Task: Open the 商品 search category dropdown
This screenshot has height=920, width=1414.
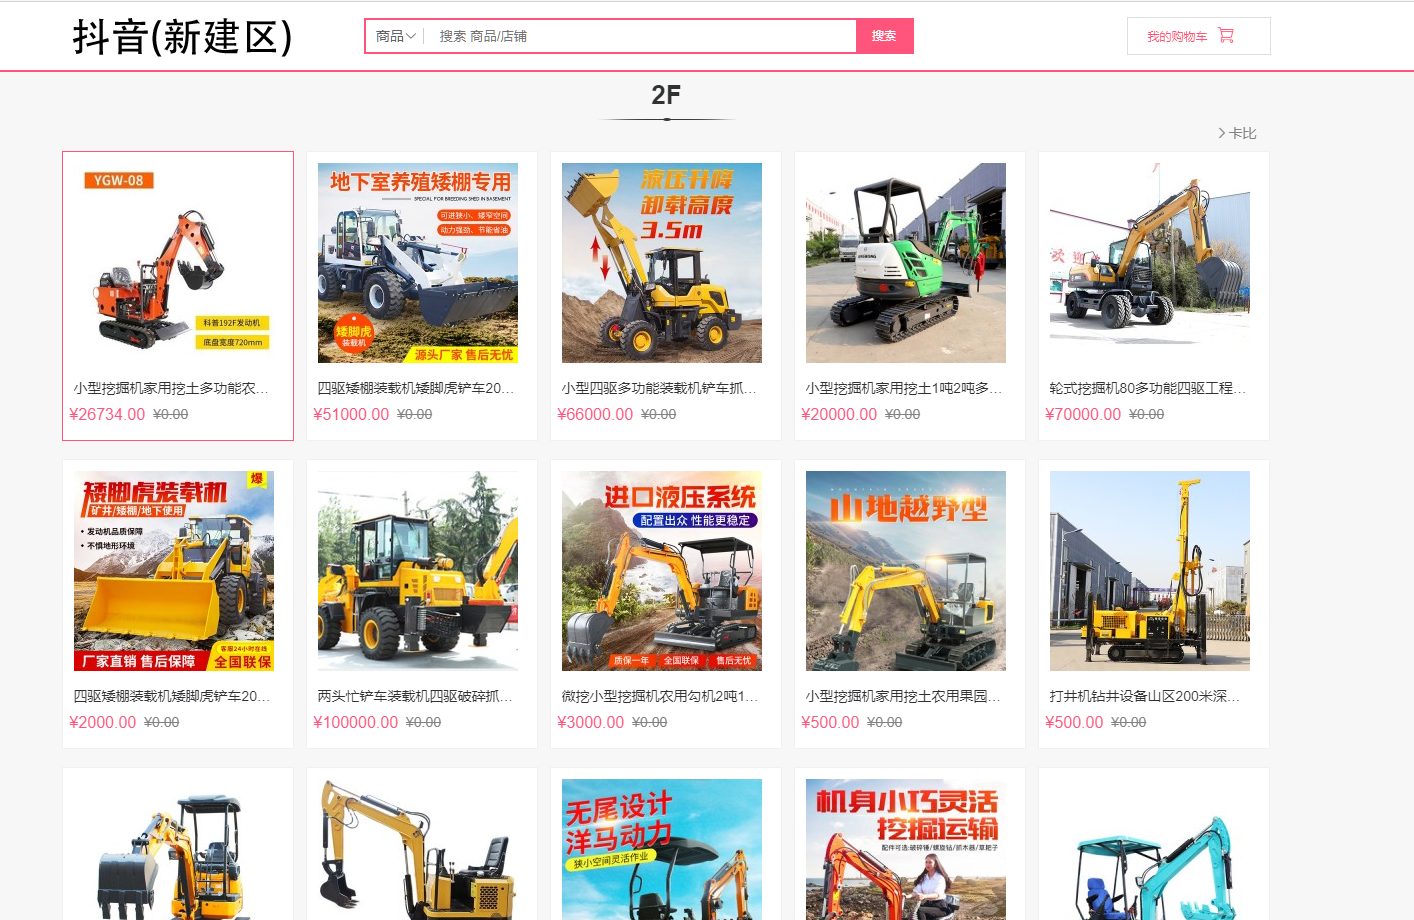Action: click(395, 36)
